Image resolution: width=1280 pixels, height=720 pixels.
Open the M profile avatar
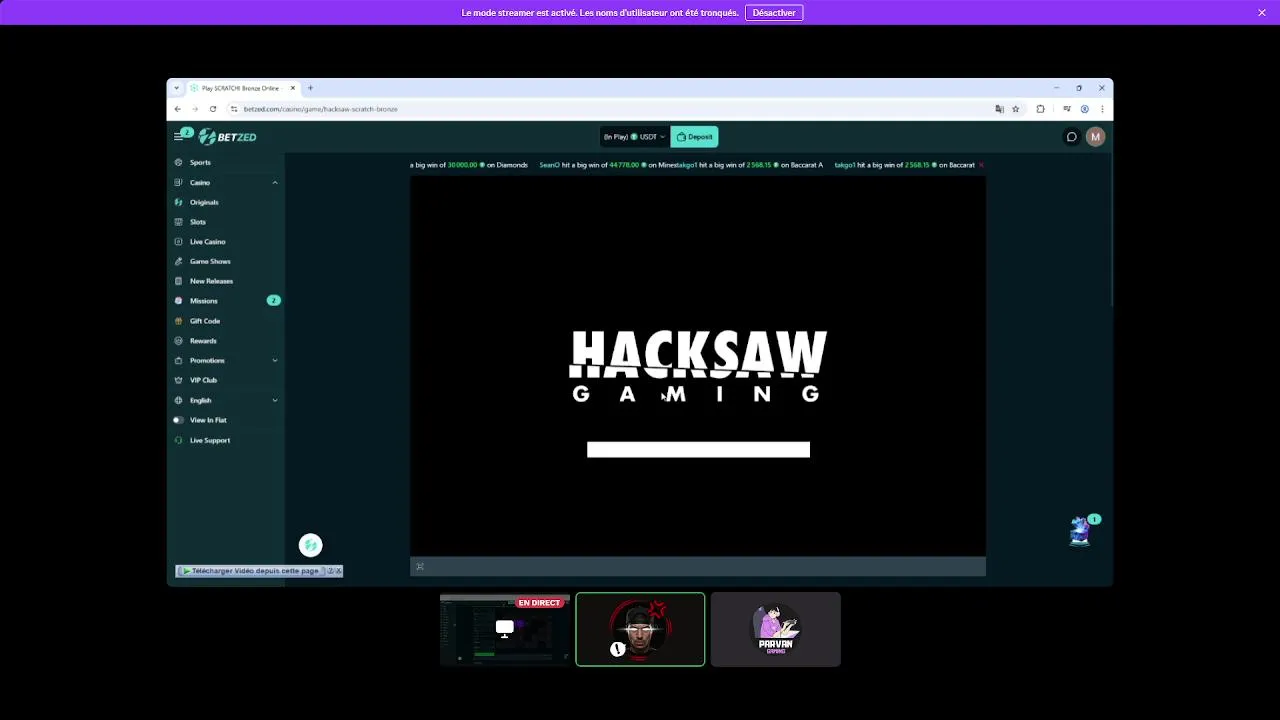(1095, 137)
